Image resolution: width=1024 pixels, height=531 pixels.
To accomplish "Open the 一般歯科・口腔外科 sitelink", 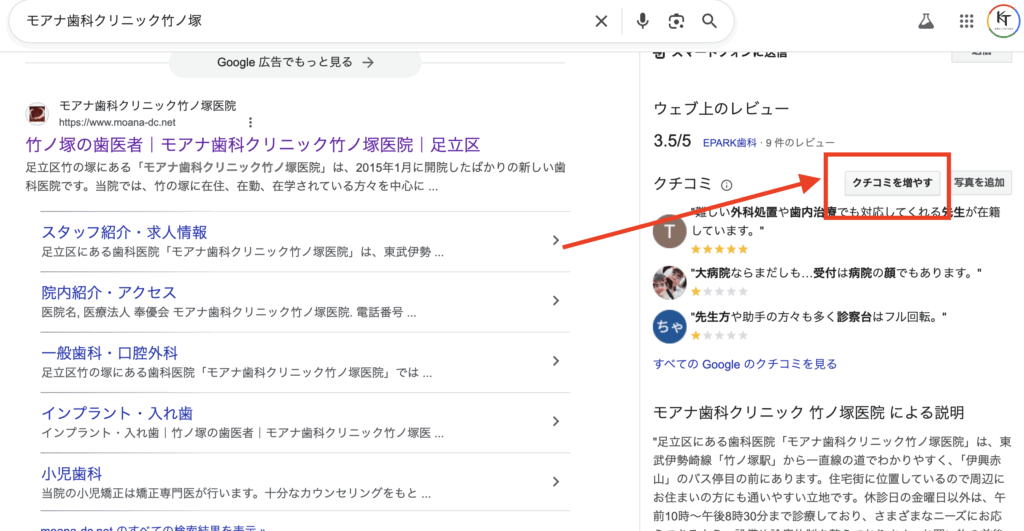I will tap(110, 353).
